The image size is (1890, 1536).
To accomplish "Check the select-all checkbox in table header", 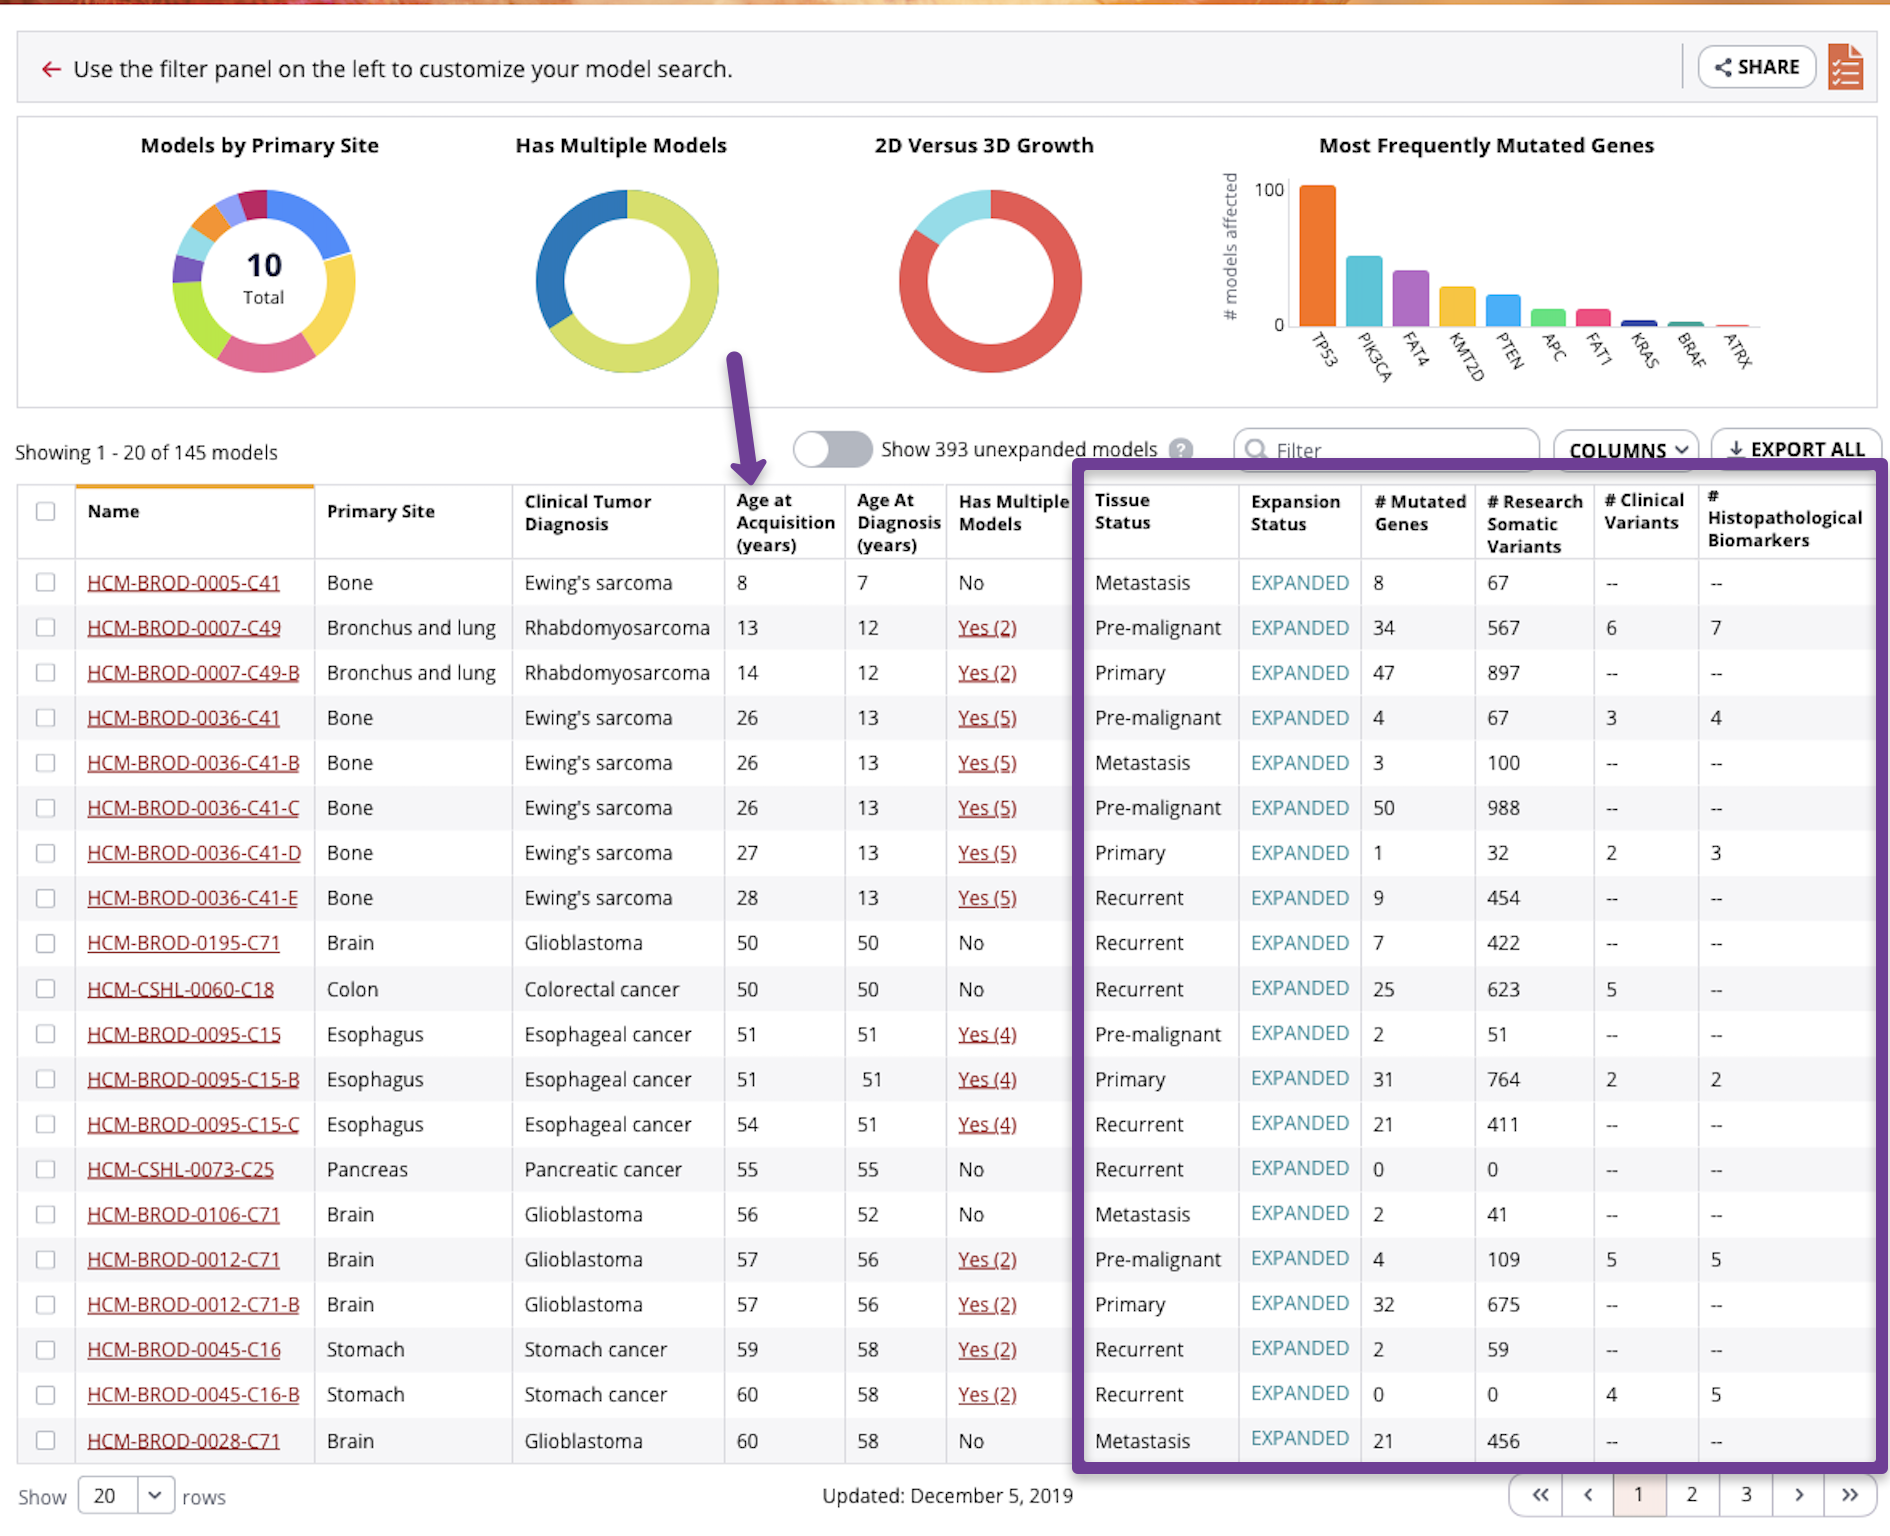I will pyautogui.click(x=46, y=511).
